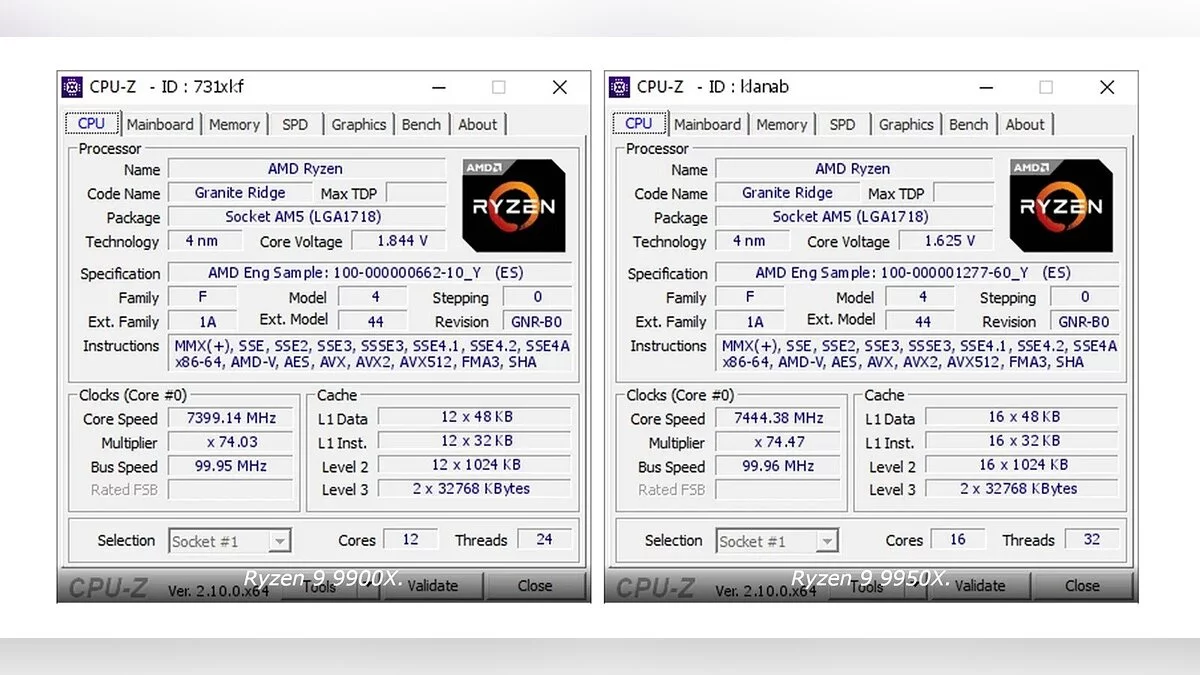Open Memory tab in klanab window
Image resolution: width=1200 pixels, height=675 pixels.
point(782,125)
